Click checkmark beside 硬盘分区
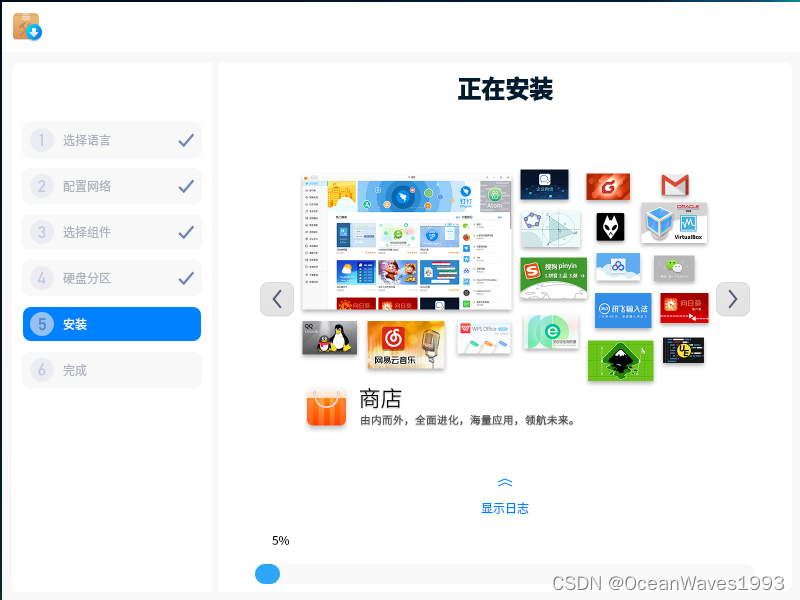Screen dimensions: 800x600 186,278
